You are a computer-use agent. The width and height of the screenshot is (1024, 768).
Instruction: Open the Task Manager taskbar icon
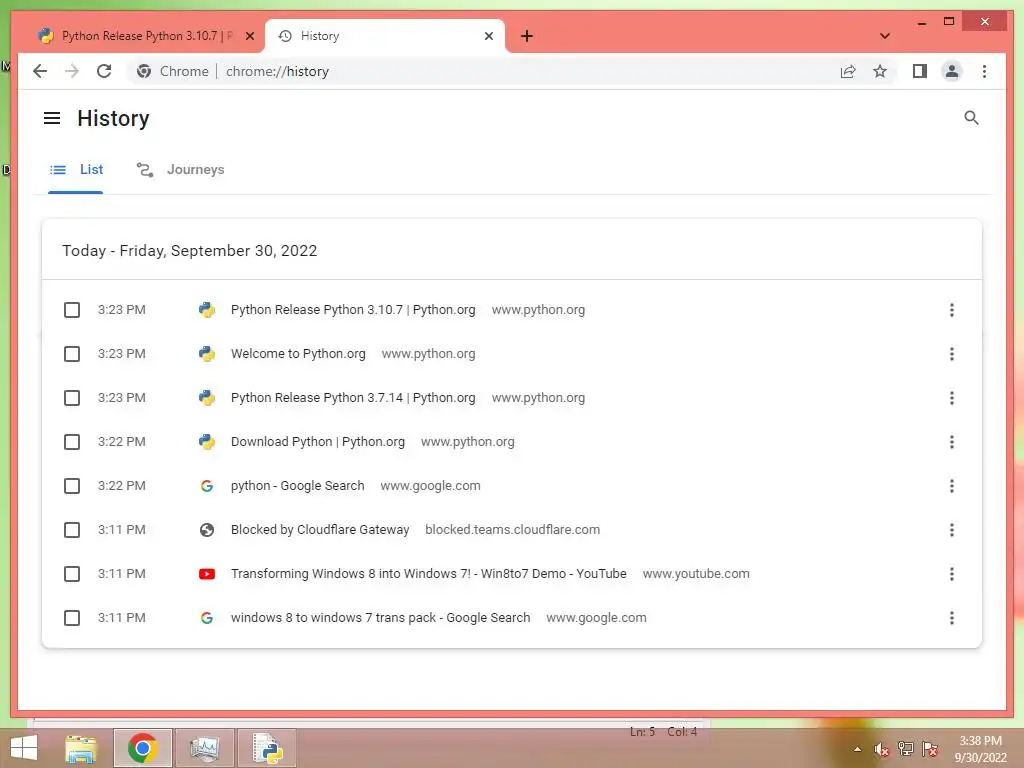(x=205, y=748)
